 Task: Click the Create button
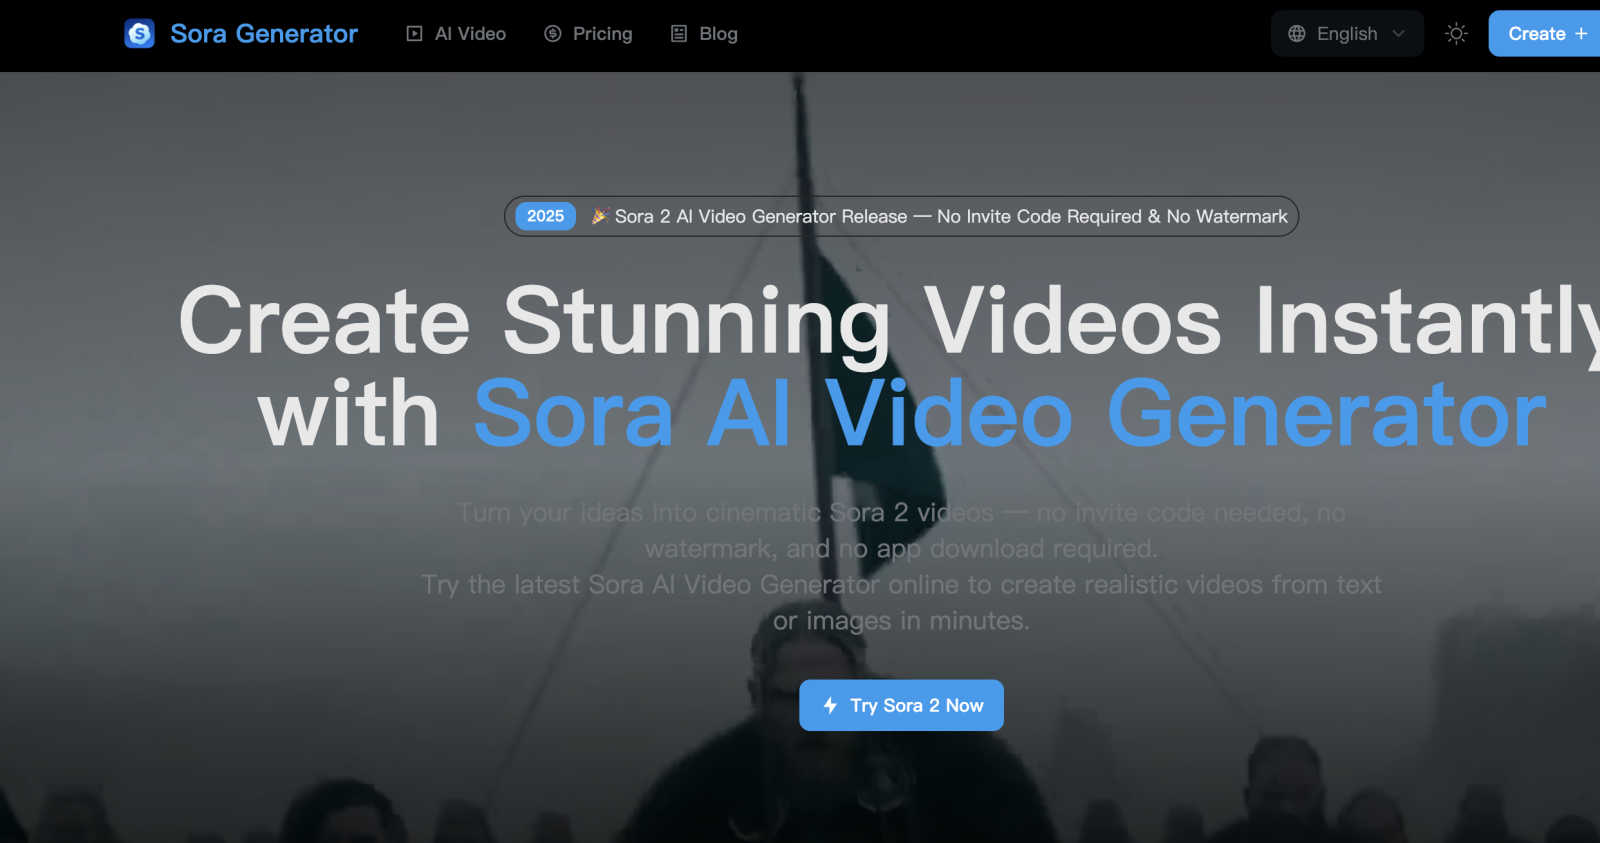[x=1544, y=34]
